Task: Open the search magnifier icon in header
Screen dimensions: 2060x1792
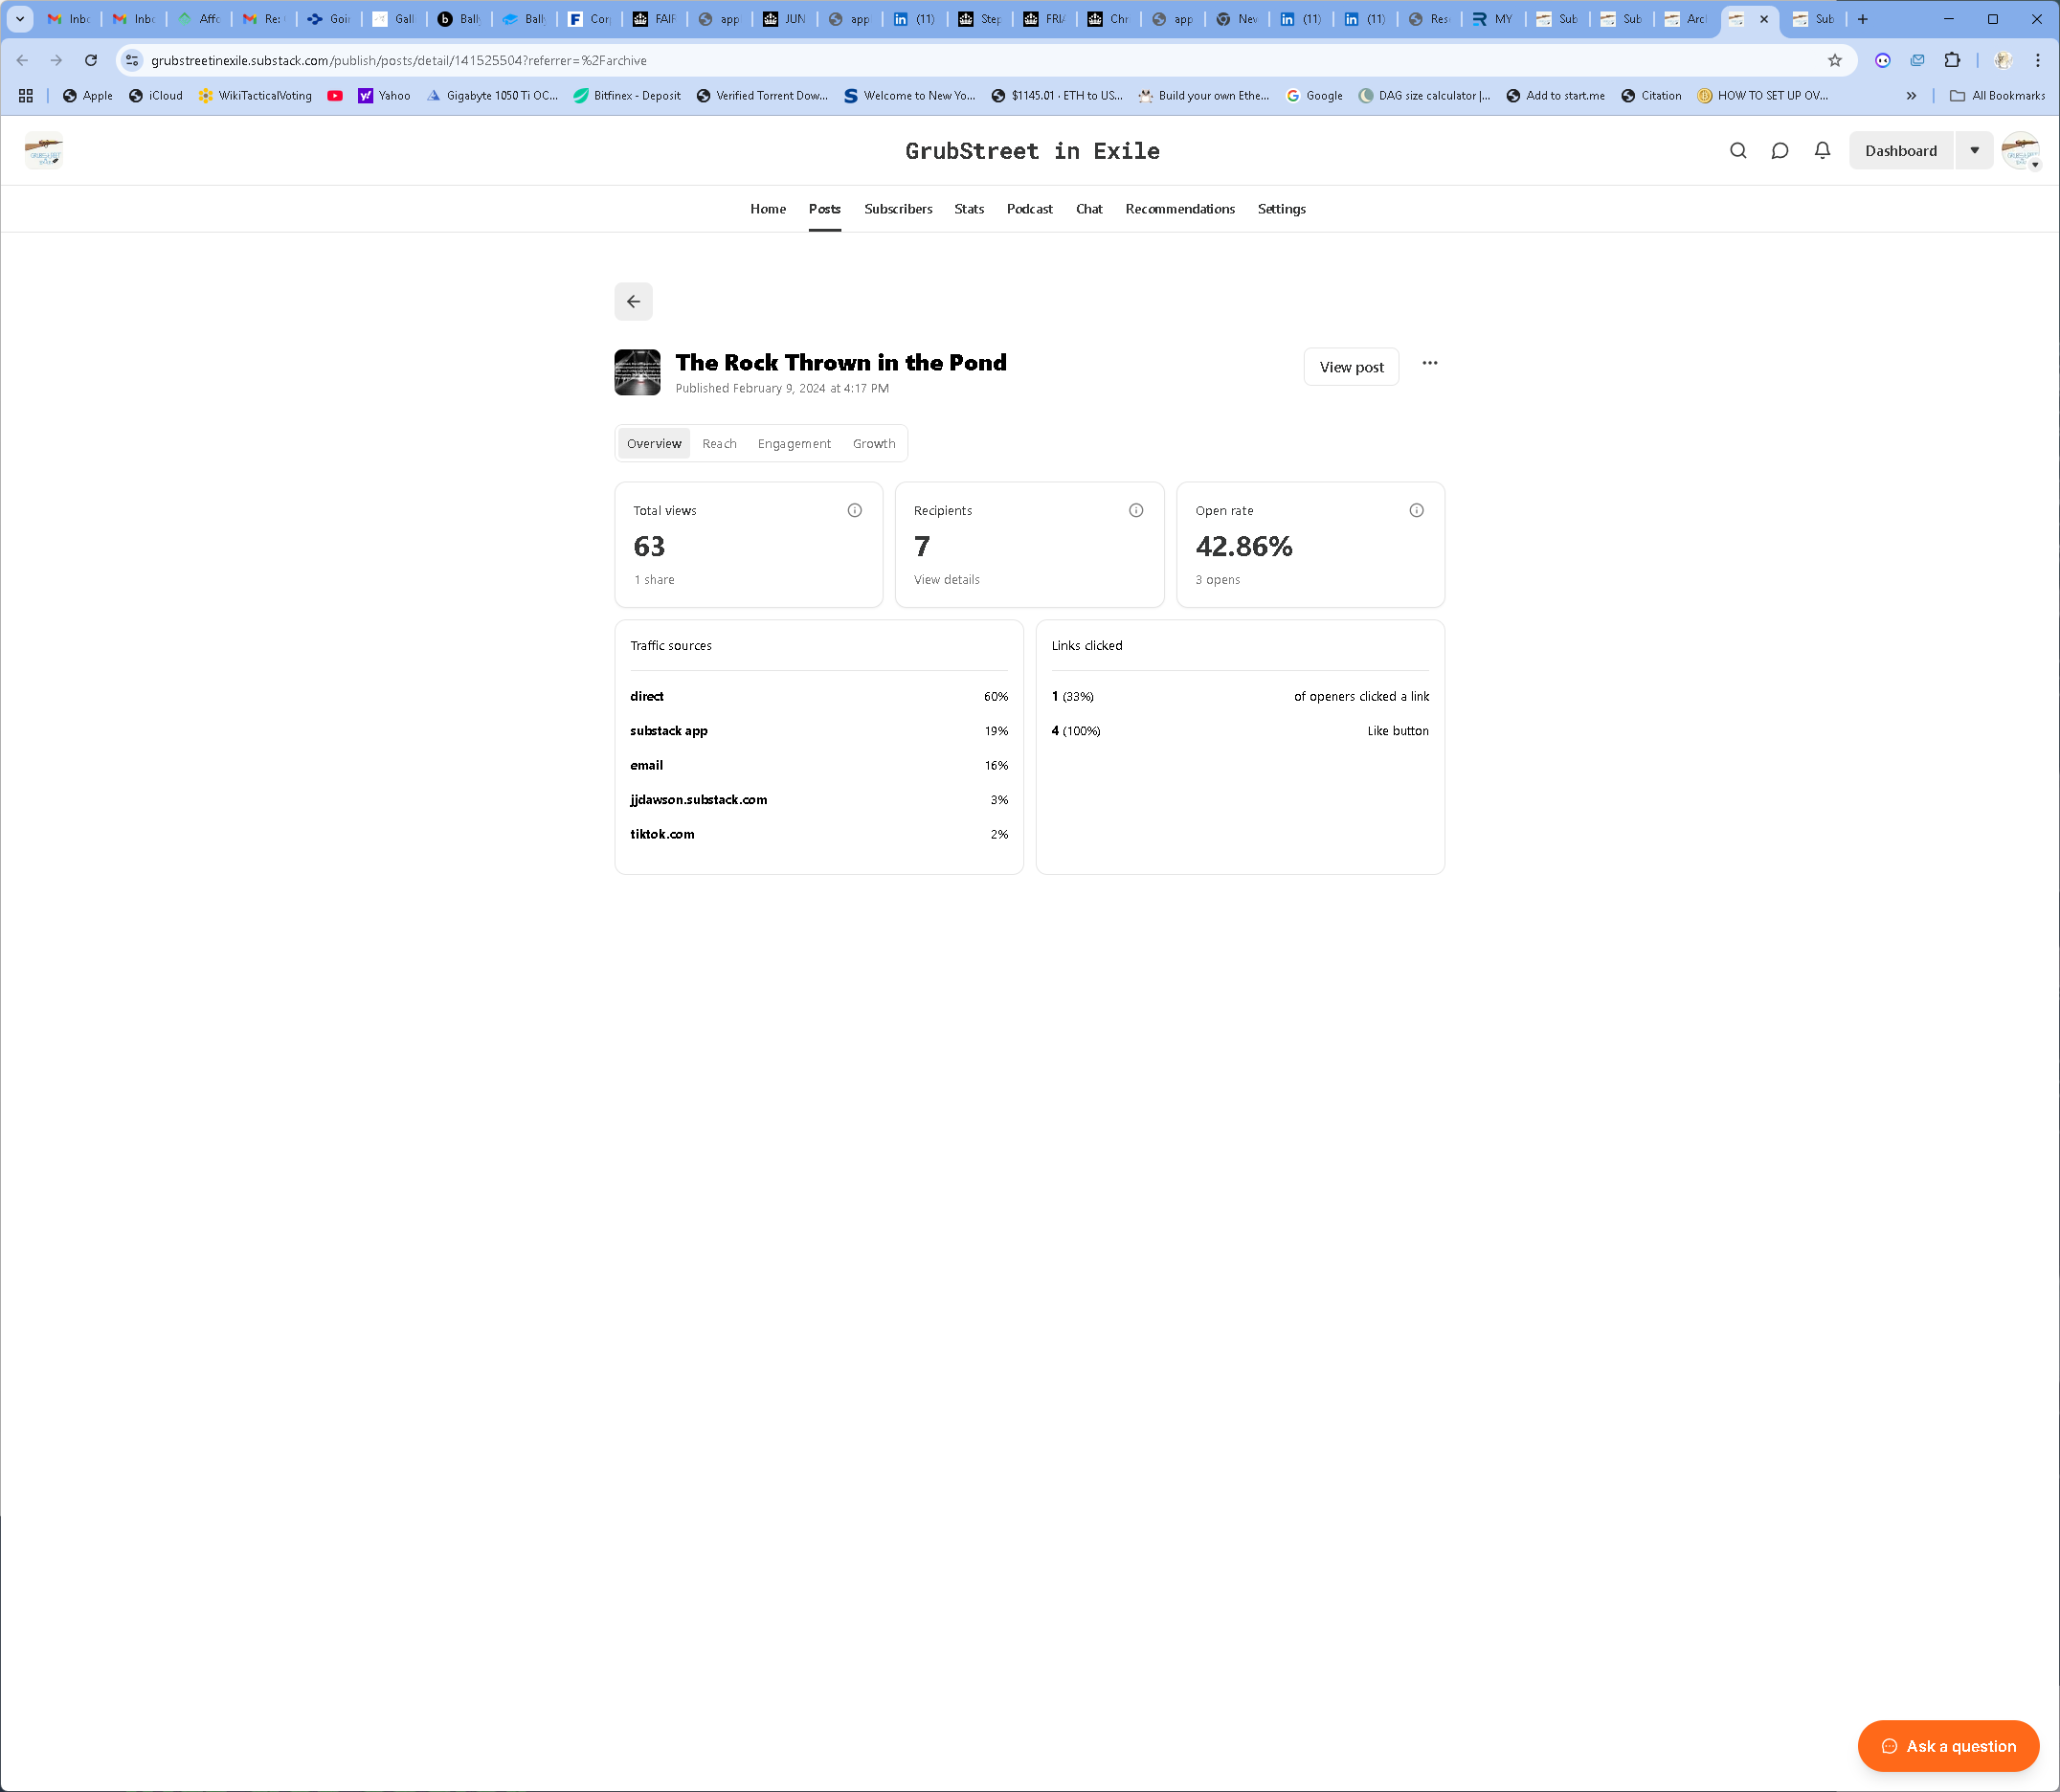Action: (x=1738, y=150)
